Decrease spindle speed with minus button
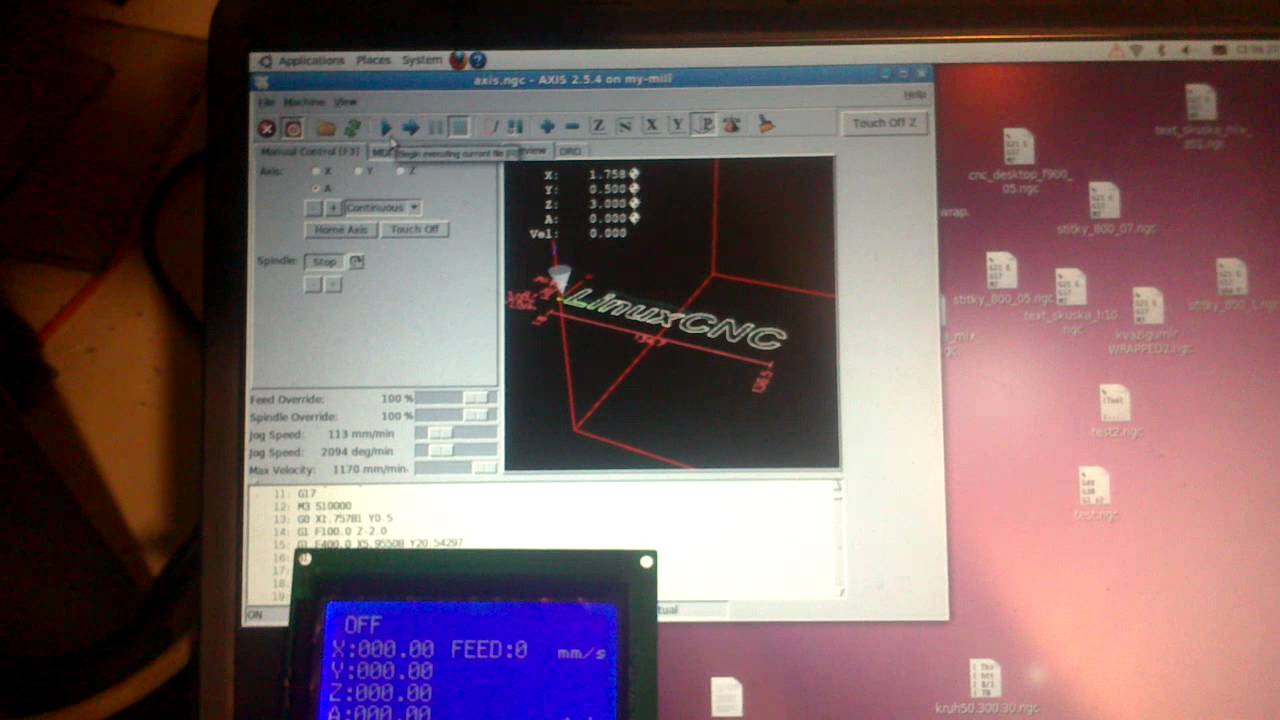The width and height of the screenshot is (1280, 720). [312, 284]
